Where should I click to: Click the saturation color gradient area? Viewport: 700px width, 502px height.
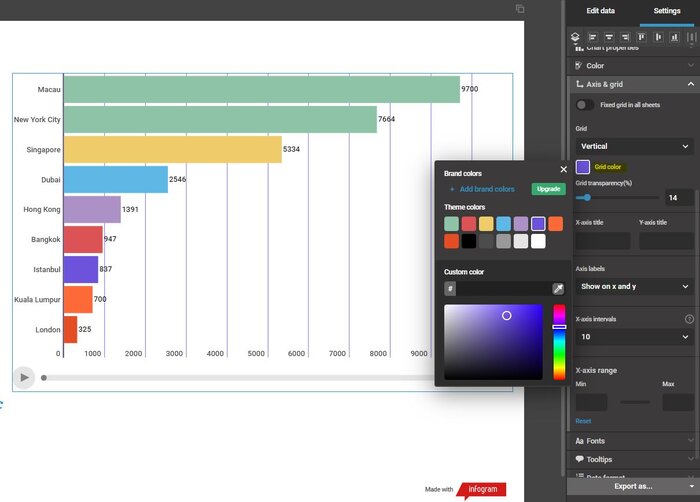493,342
